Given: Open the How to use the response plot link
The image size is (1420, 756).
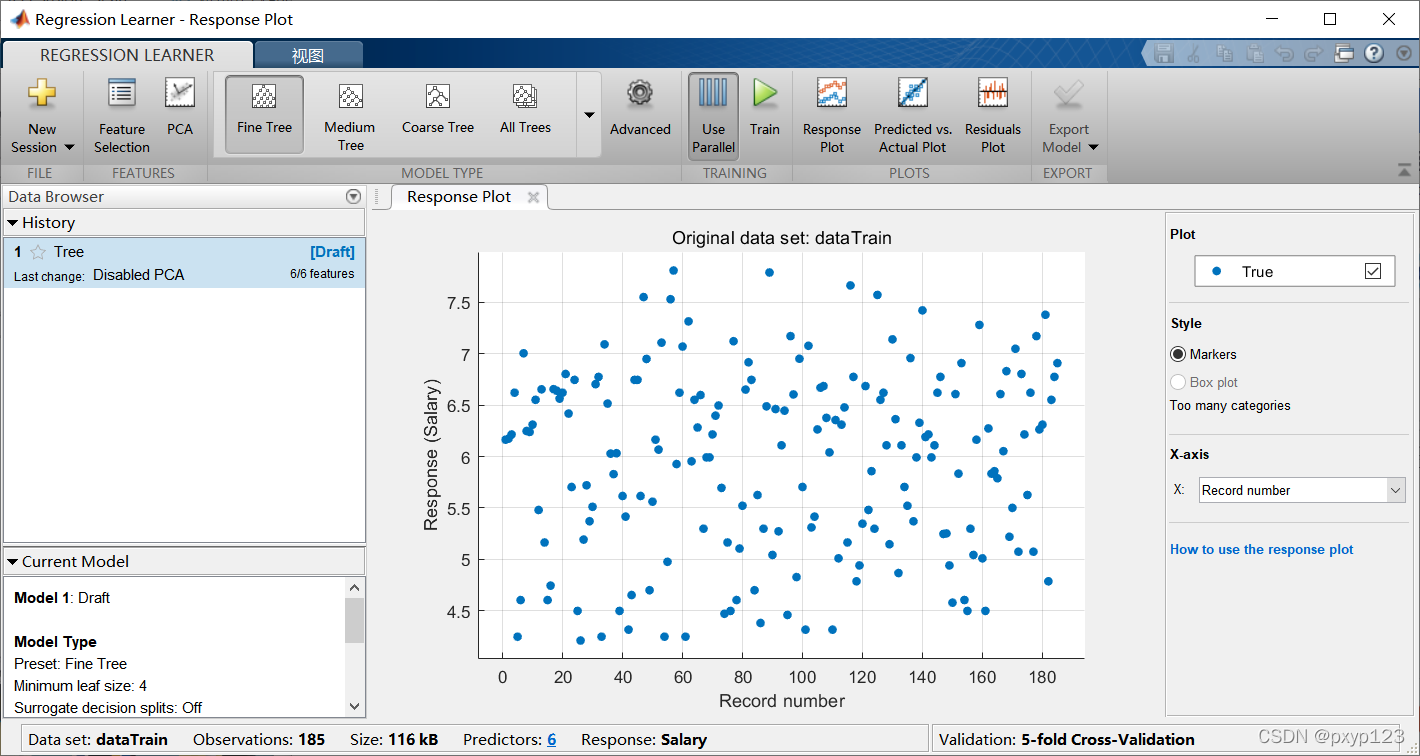Looking at the screenshot, I should [1262, 549].
